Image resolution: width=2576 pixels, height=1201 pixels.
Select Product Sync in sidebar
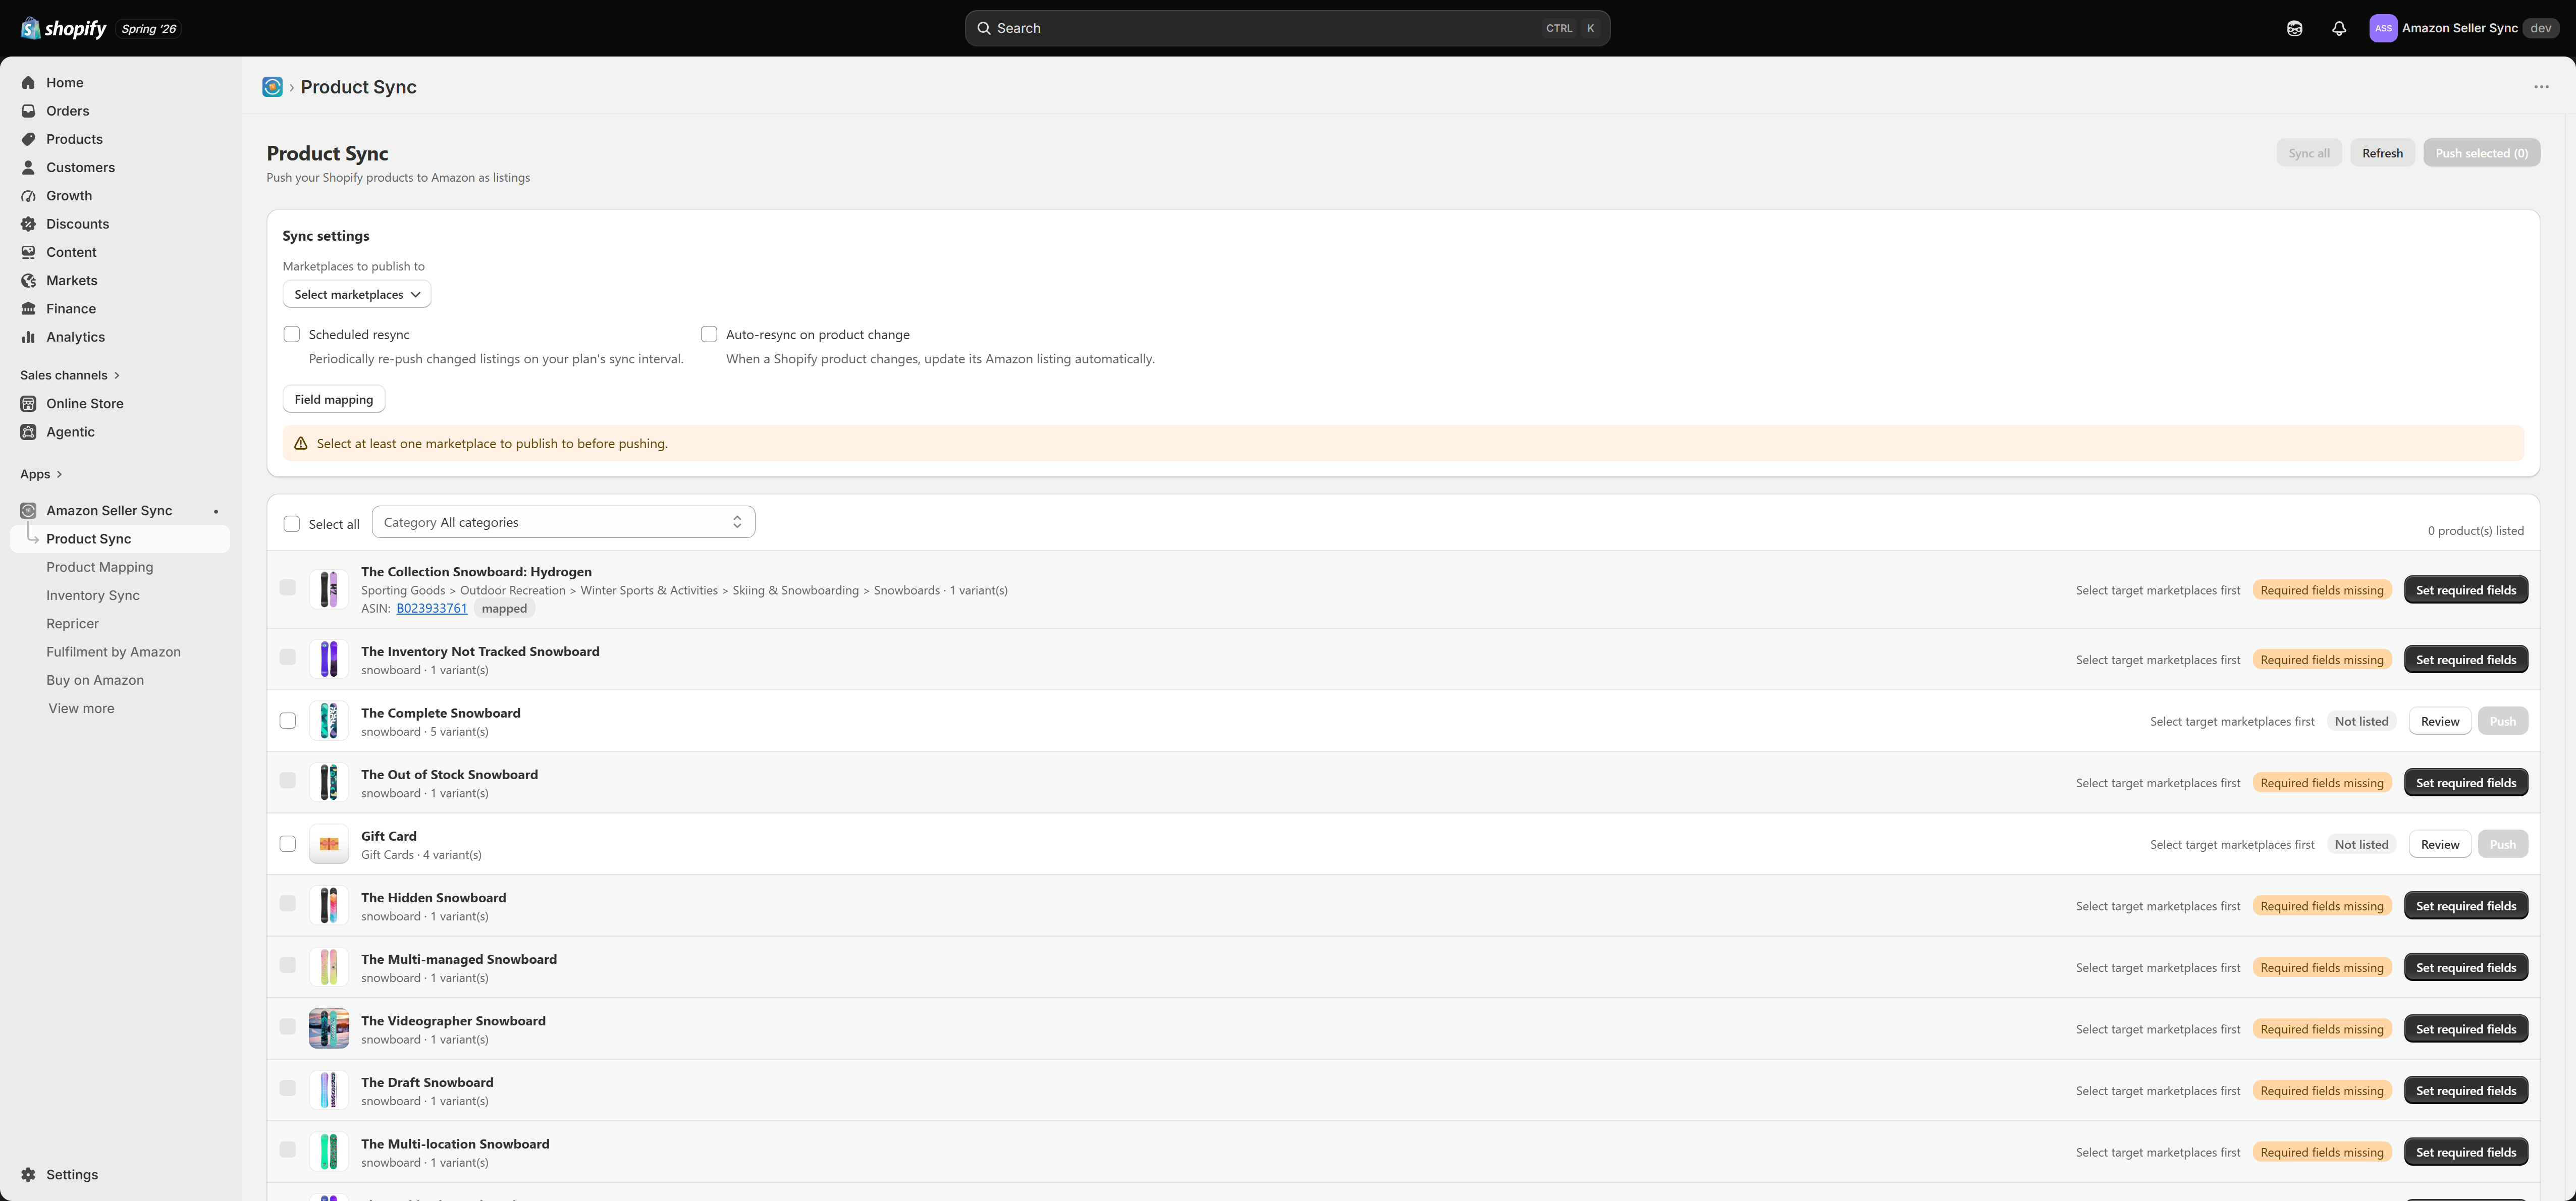click(120, 539)
